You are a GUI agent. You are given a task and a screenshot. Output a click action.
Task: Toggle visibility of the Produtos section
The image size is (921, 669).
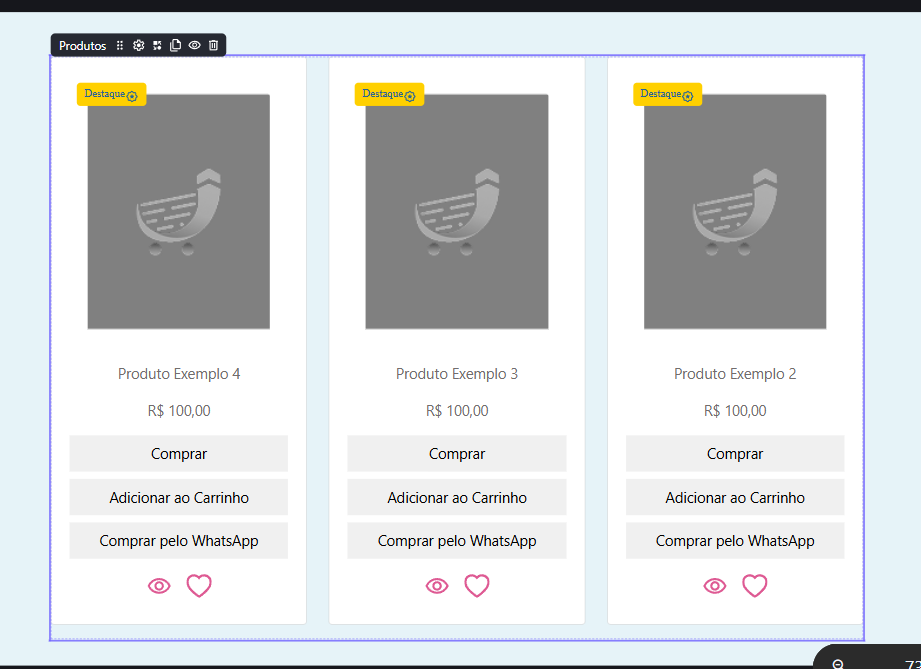(x=195, y=46)
